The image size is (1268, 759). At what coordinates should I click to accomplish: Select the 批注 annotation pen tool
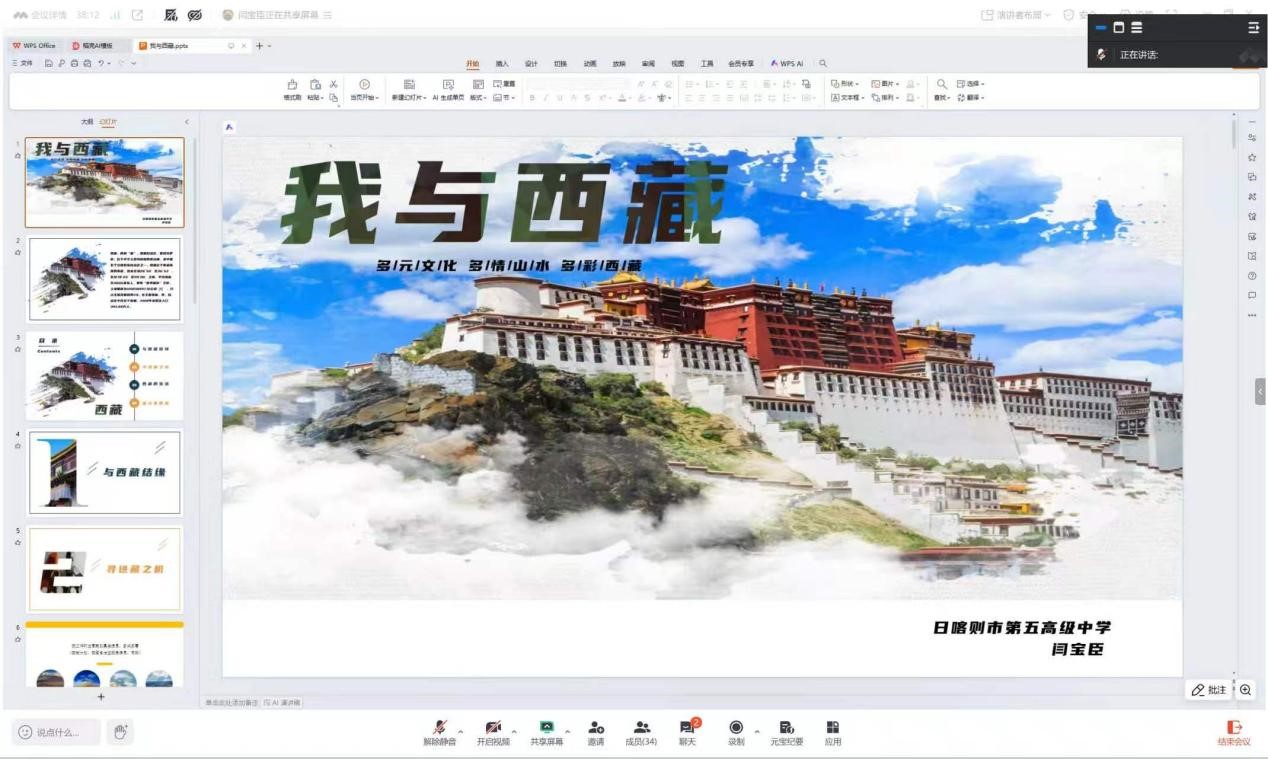tap(1209, 690)
